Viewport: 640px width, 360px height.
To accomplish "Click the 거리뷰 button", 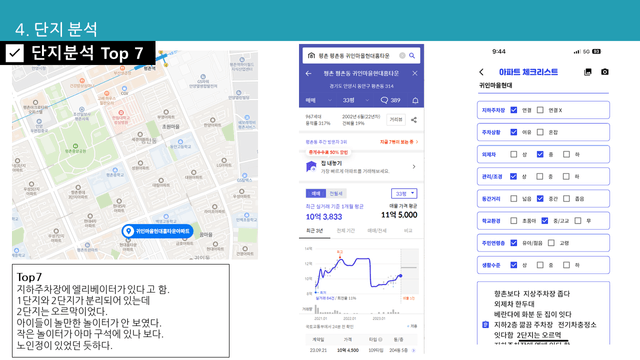I will 396,120.
